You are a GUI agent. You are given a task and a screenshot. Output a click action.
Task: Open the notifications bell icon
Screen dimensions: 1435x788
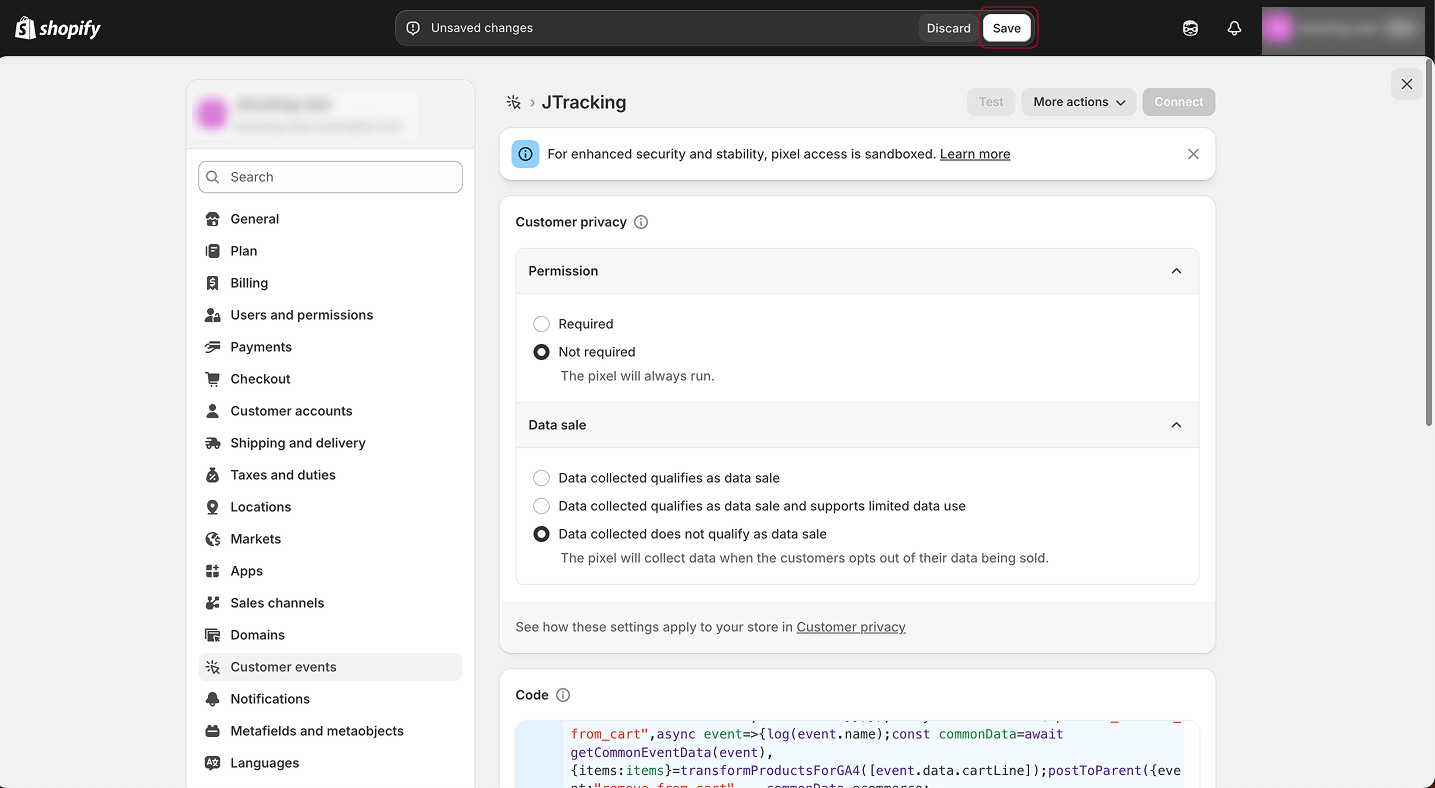point(1234,28)
